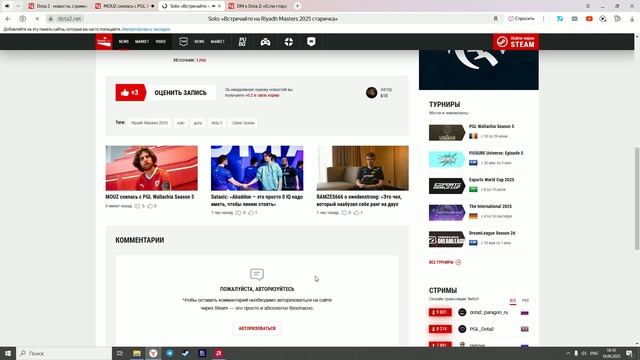
Task: Switch streams filter to РУС tab
Action: pos(525,300)
